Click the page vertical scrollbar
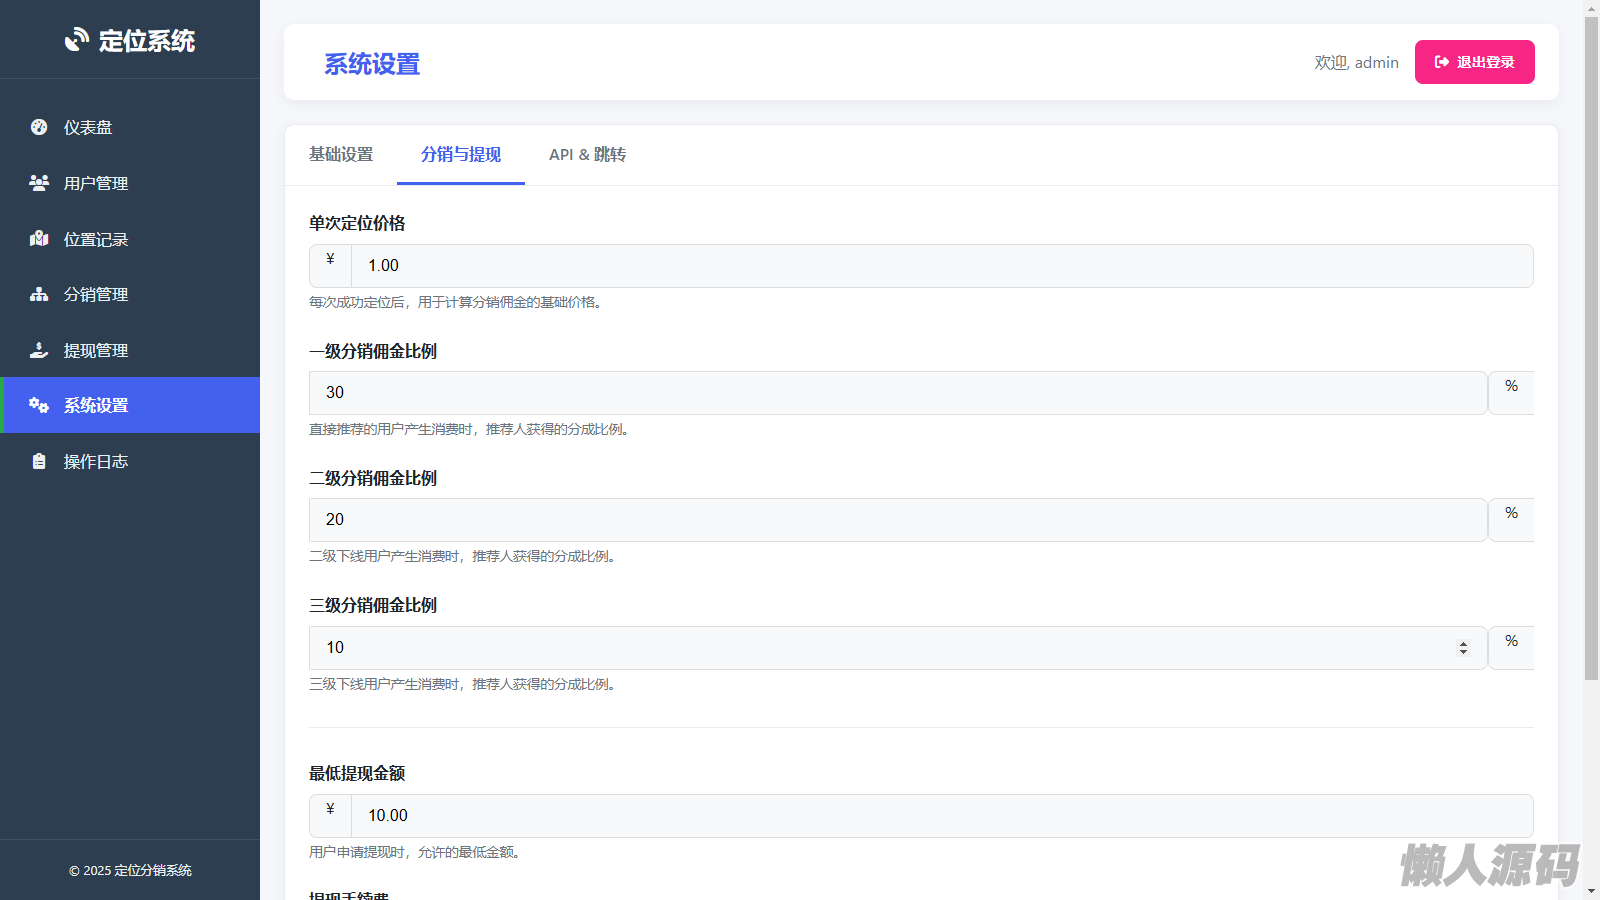This screenshot has width=1600, height=900. [x=1591, y=350]
